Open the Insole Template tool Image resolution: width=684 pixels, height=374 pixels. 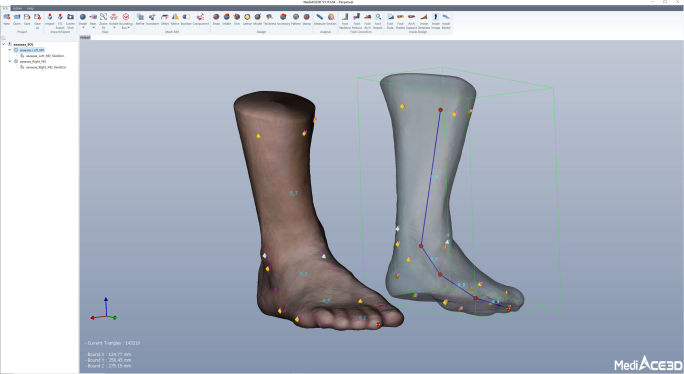click(x=424, y=21)
